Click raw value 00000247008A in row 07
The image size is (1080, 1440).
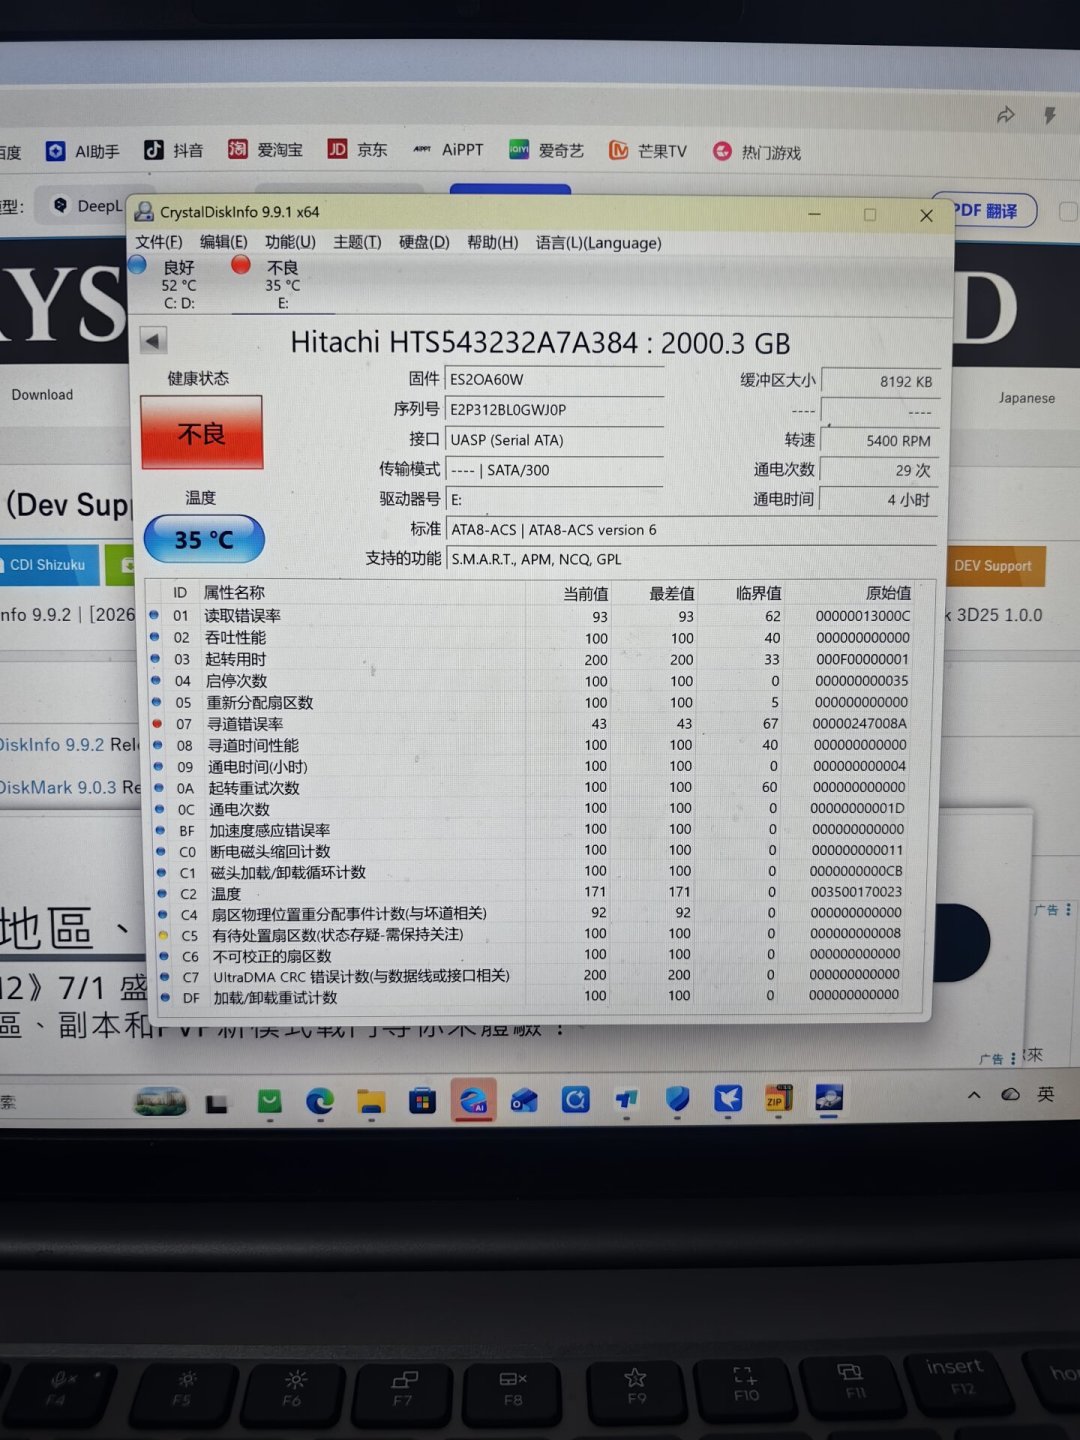coord(859,723)
